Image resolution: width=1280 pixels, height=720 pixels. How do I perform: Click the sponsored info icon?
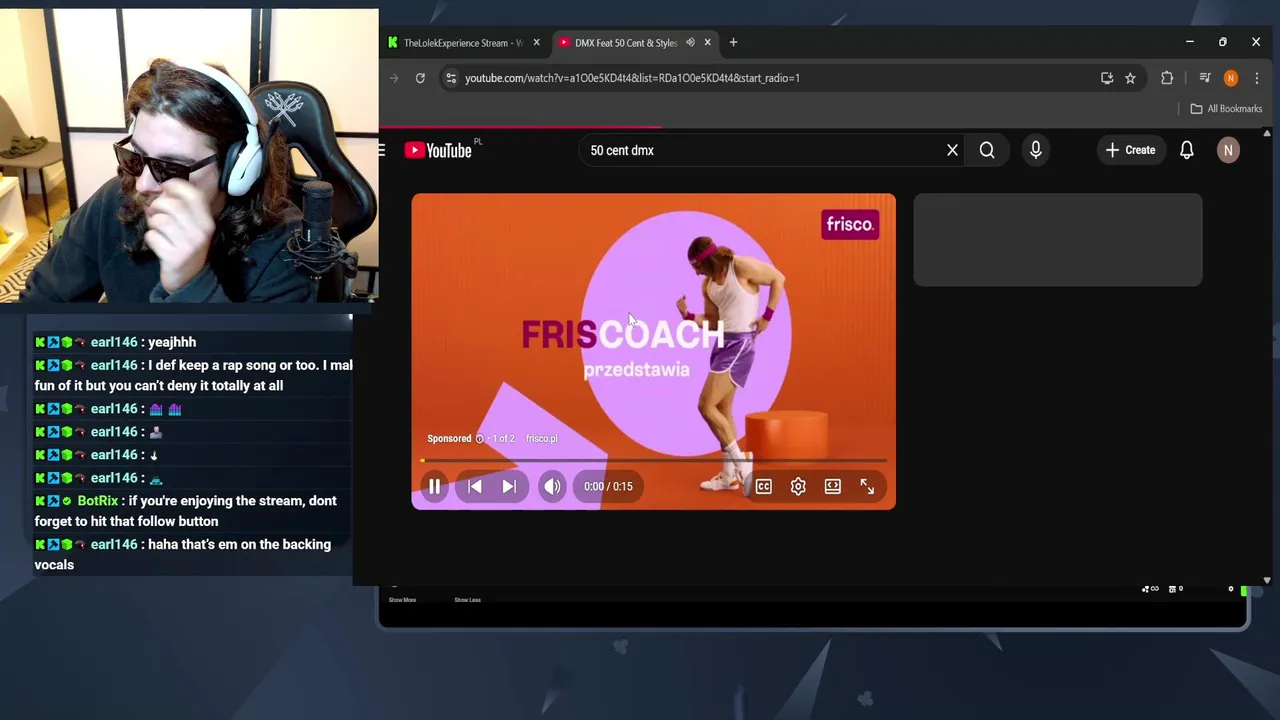479,438
